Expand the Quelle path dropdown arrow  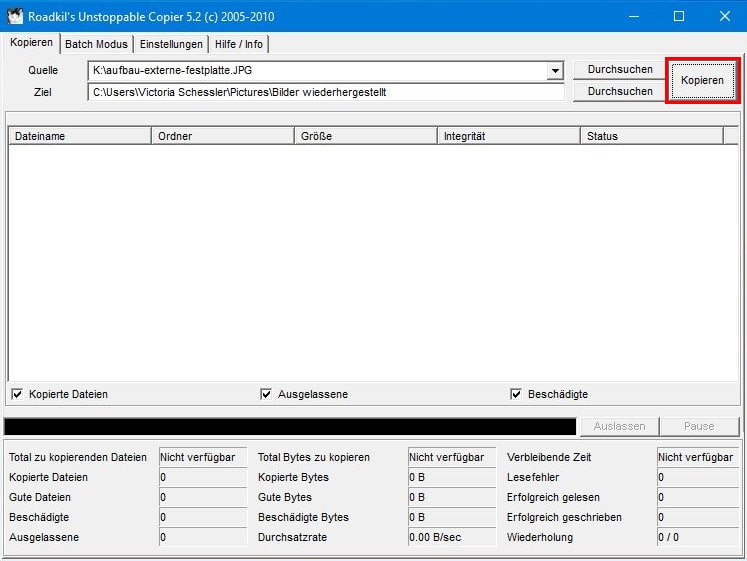click(555, 70)
